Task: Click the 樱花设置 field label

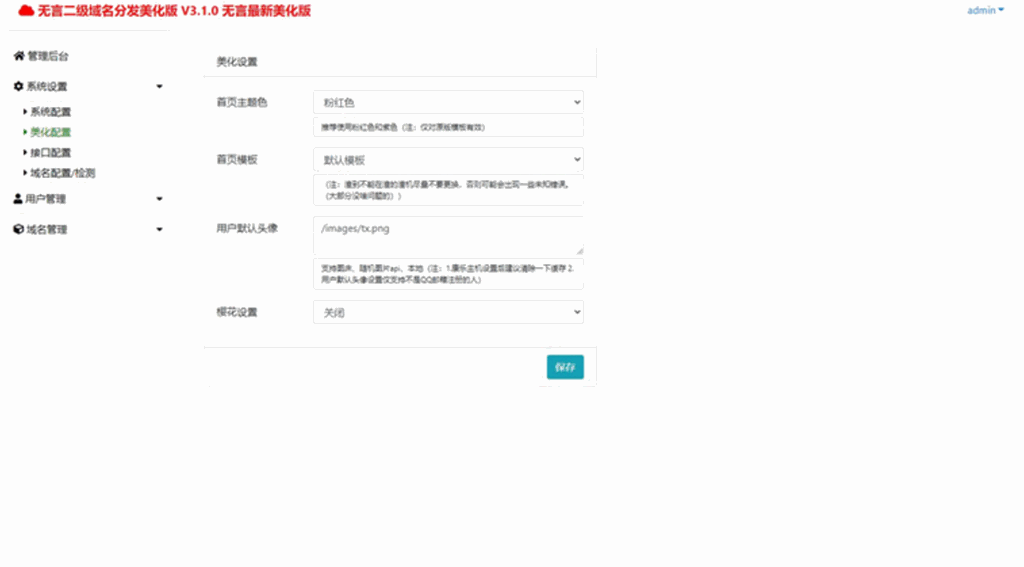Action: (x=237, y=312)
